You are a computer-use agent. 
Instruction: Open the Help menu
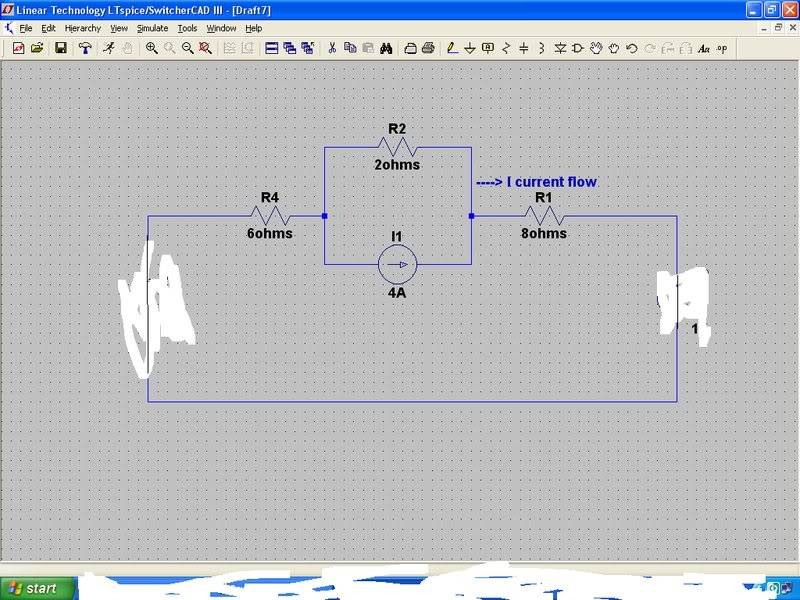[254, 29]
